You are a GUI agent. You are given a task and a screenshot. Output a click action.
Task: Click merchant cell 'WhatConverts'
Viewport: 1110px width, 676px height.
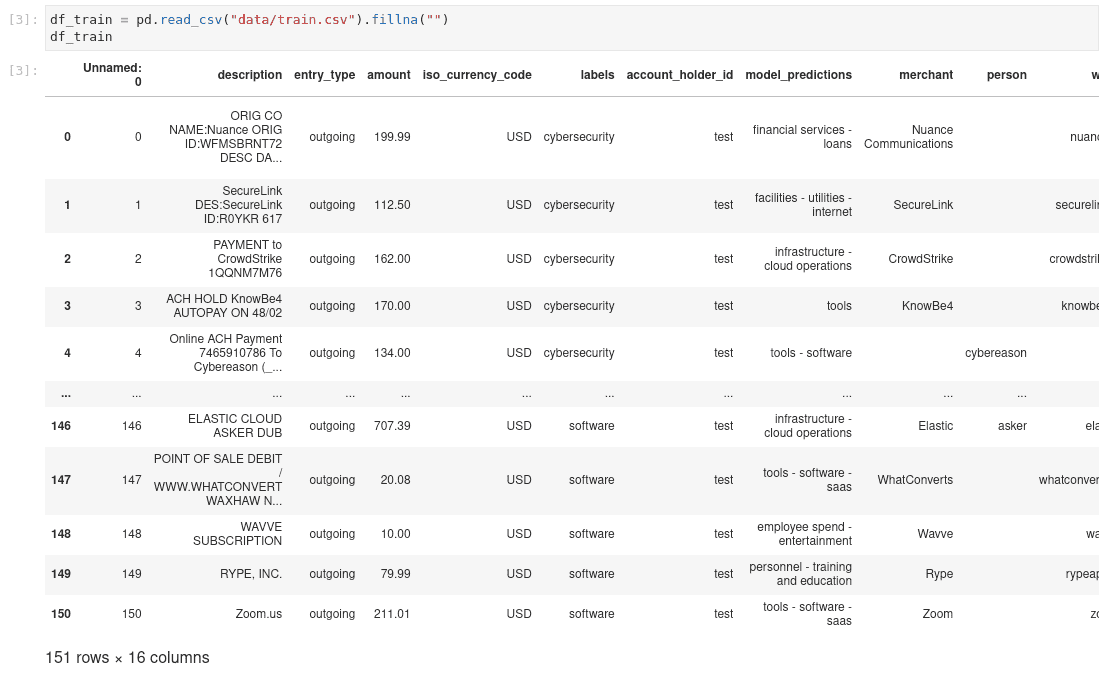tap(915, 480)
